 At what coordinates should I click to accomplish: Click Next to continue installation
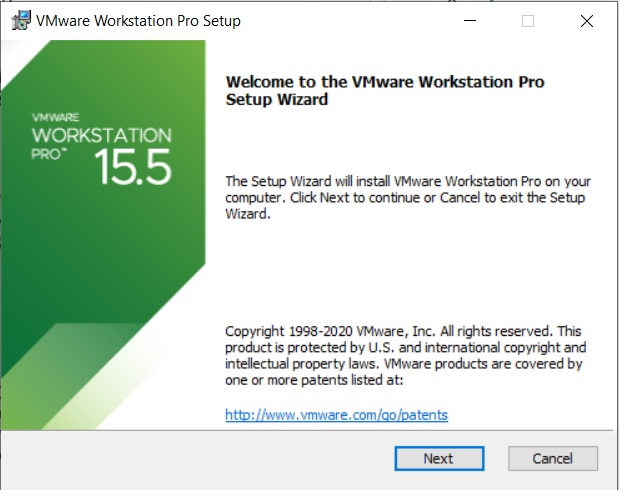pos(437,458)
